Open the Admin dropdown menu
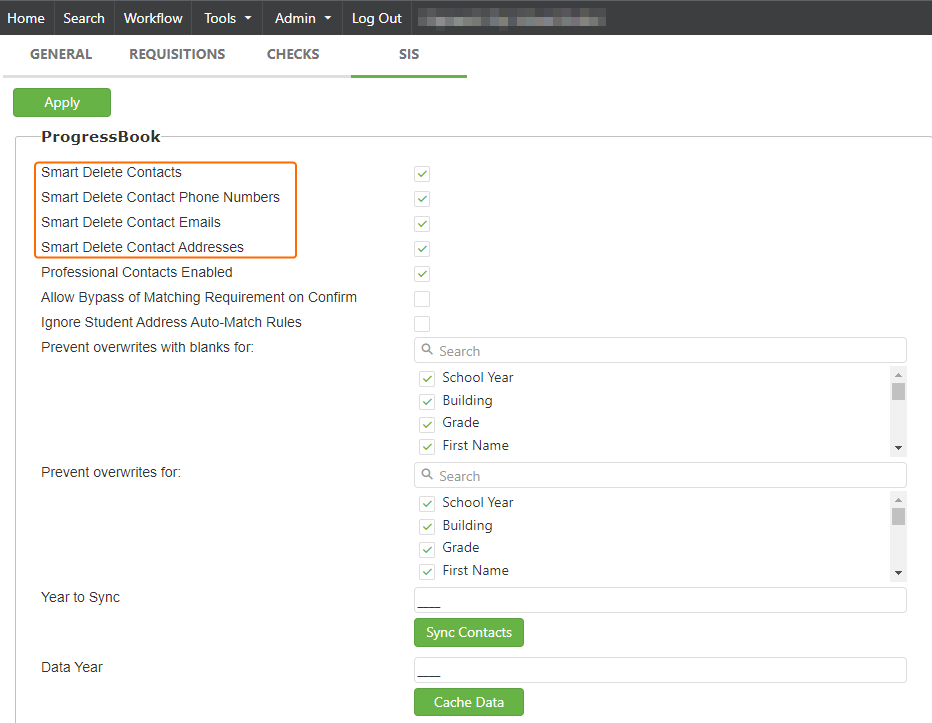The width and height of the screenshot is (932, 723). [x=303, y=18]
